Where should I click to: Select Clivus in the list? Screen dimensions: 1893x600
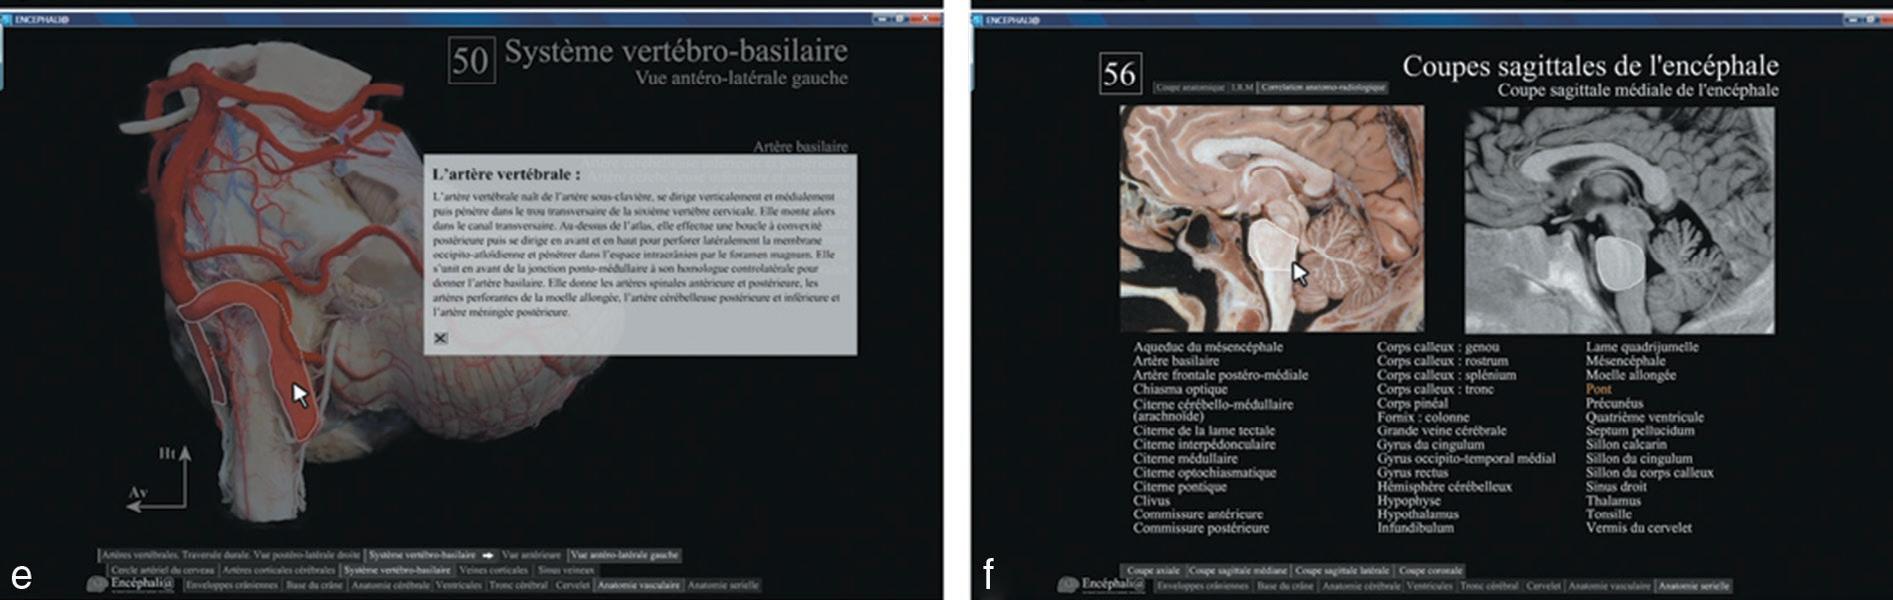coord(1152,501)
